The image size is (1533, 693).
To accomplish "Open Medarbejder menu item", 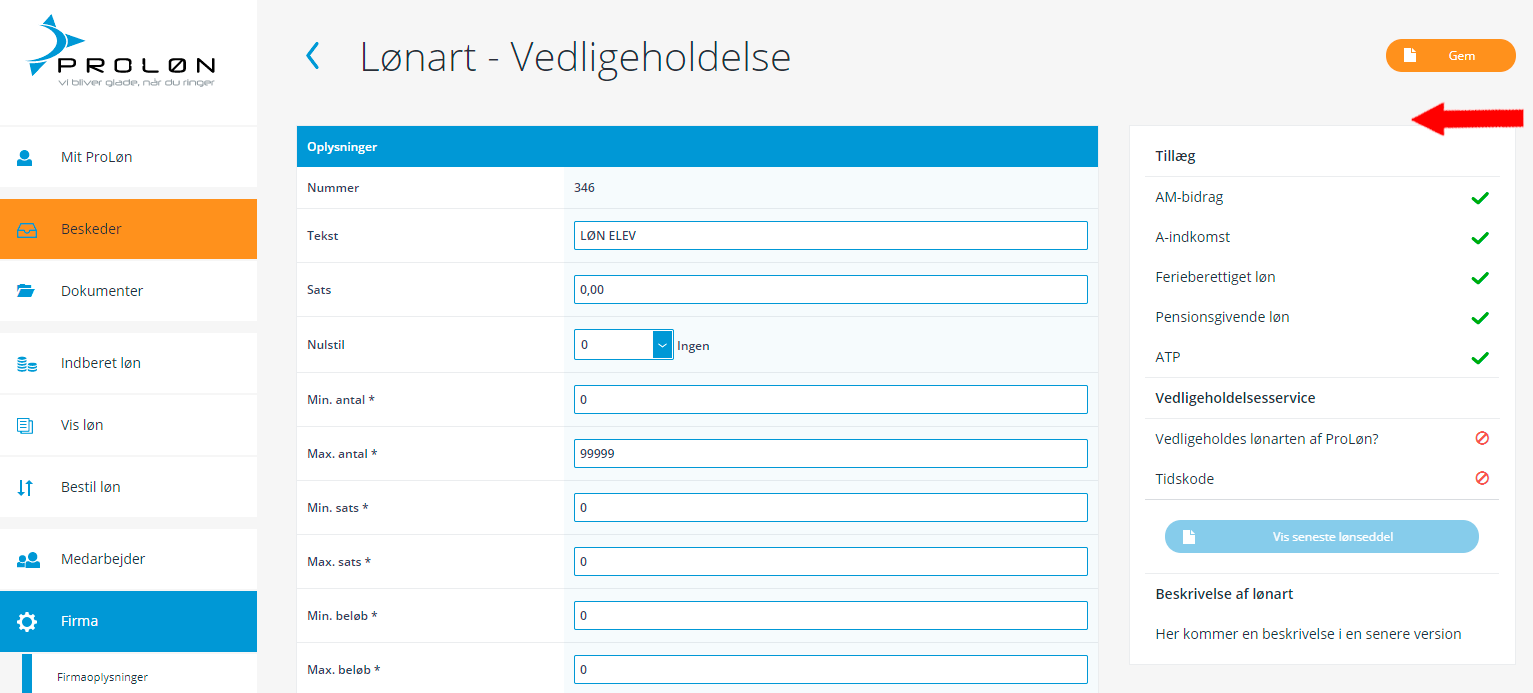I will tap(103, 559).
